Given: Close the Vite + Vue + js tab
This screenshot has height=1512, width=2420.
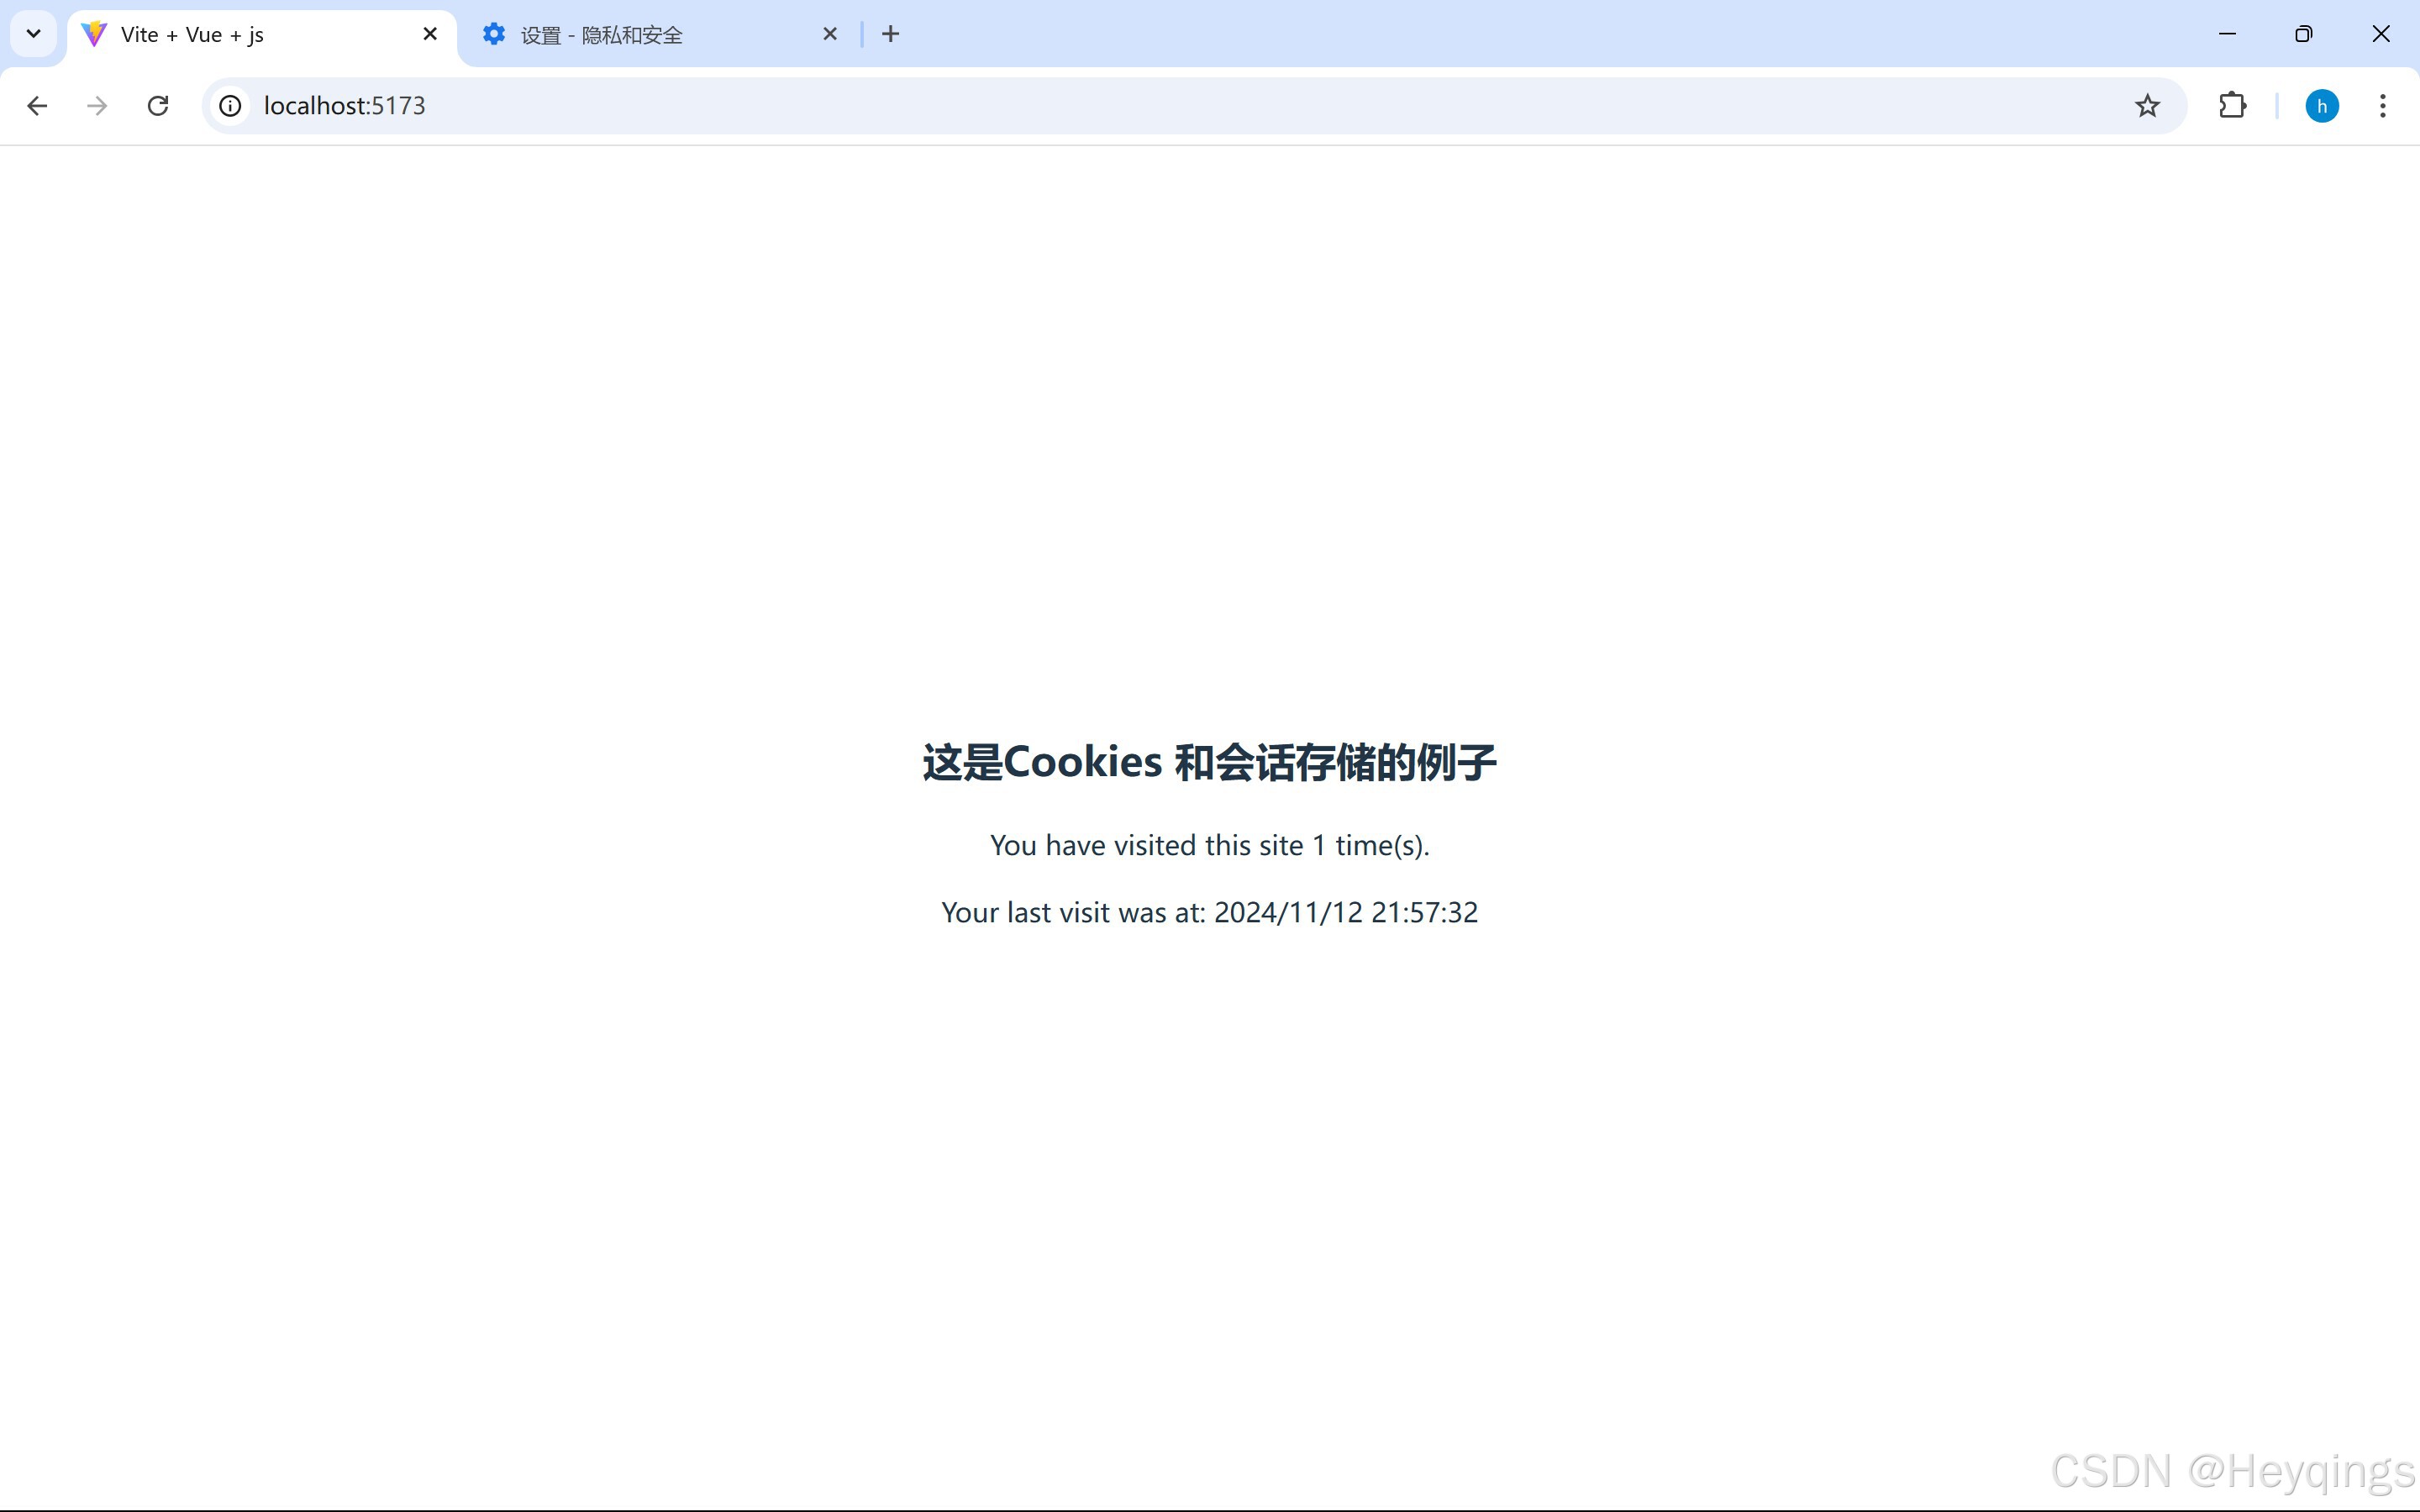Looking at the screenshot, I should click(x=430, y=34).
